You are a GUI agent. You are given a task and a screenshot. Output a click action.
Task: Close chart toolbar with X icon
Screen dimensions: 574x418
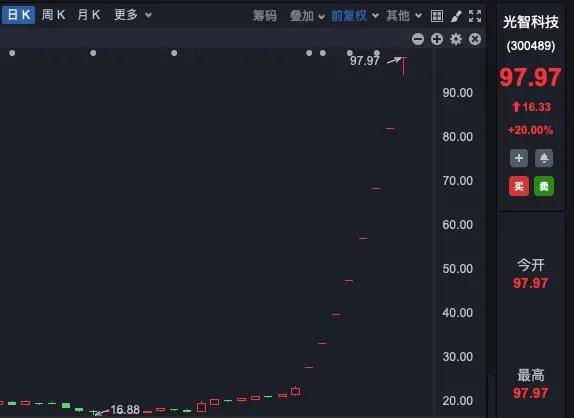click(475, 39)
